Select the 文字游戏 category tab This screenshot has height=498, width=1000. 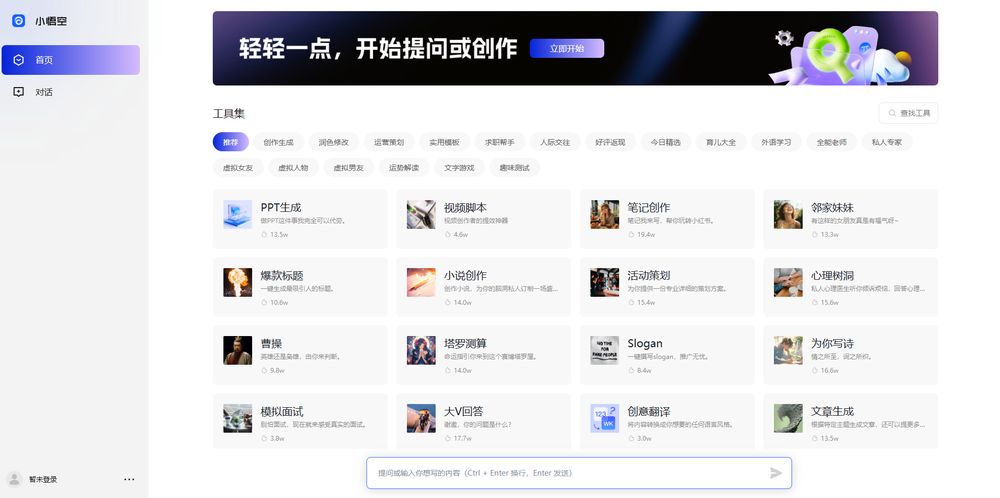tap(459, 168)
